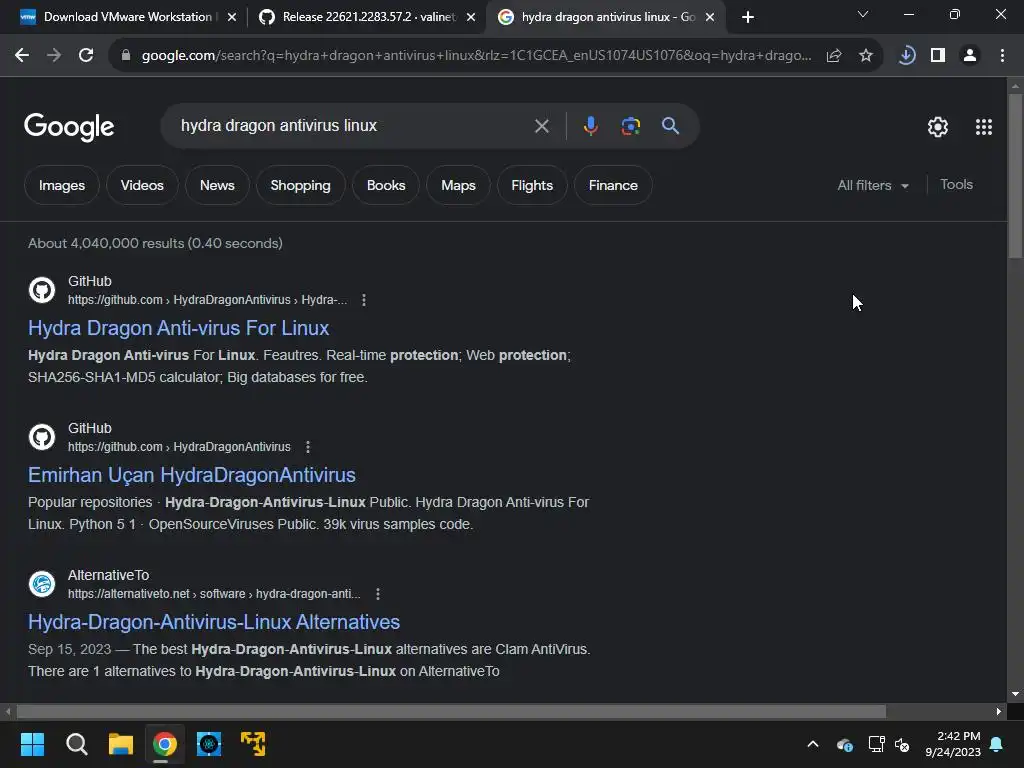
Task: Open Chrome three-dot menu
Action: click(x=1002, y=56)
